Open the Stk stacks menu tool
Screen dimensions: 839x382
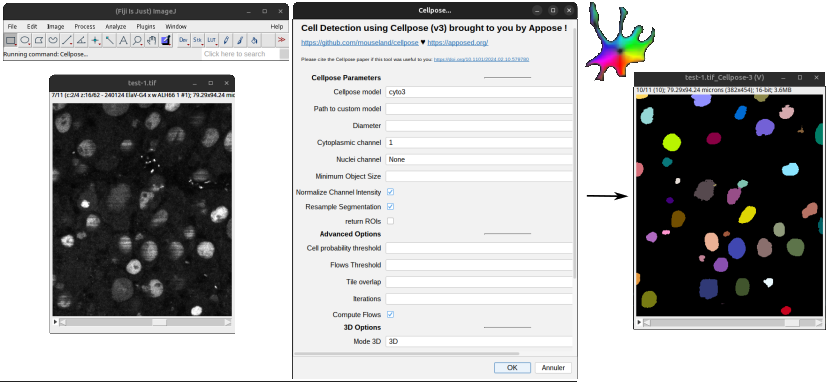(x=197, y=40)
